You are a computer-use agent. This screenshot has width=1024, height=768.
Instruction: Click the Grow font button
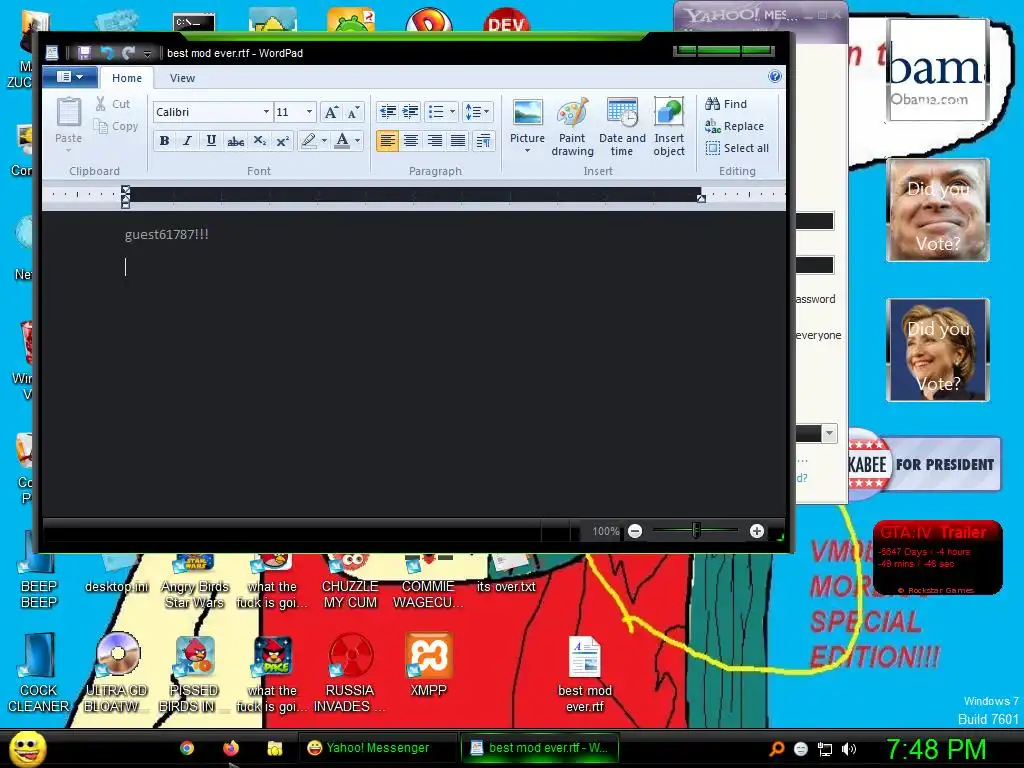(x=331, y=112)
